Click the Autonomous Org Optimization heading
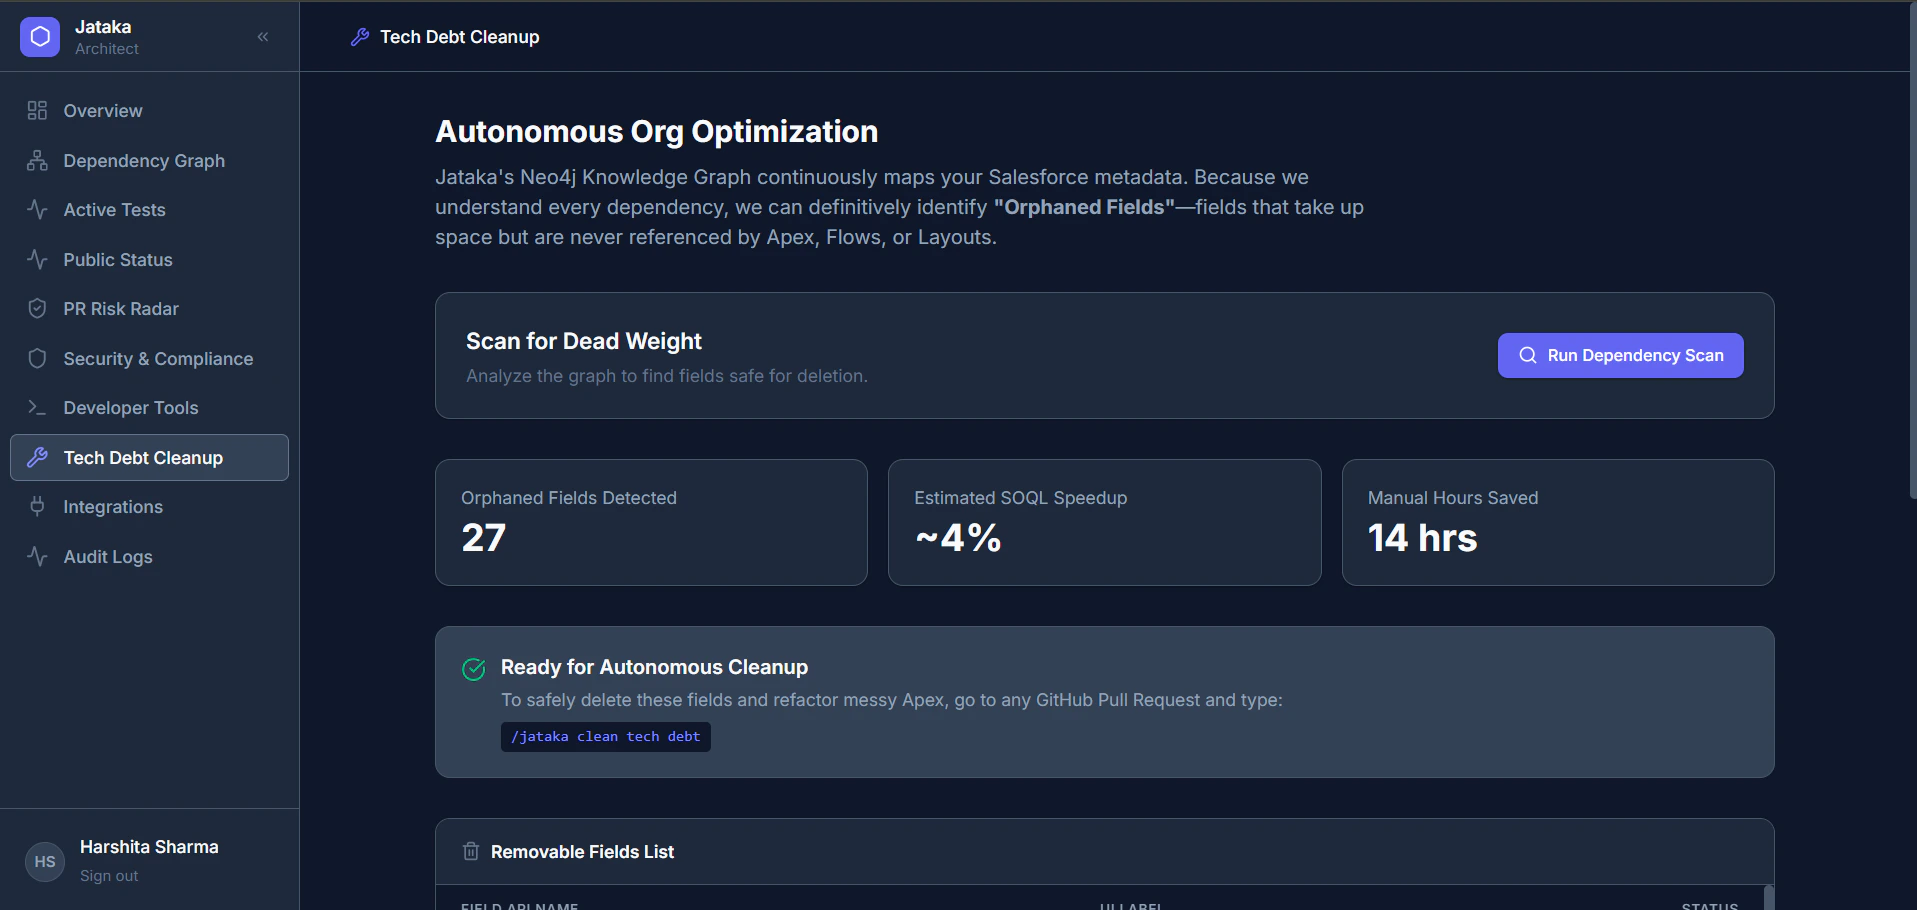 coord(656,131)
